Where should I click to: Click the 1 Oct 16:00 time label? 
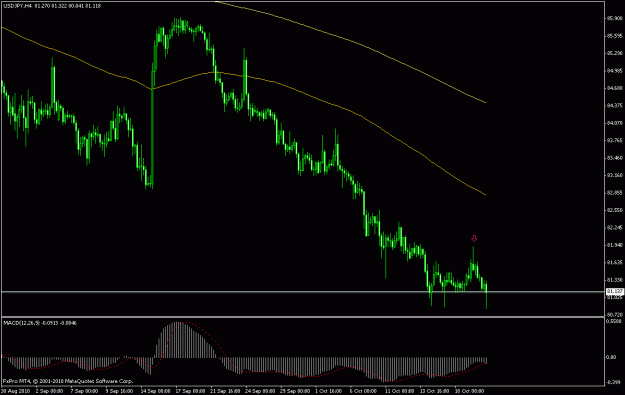(328, 391)
